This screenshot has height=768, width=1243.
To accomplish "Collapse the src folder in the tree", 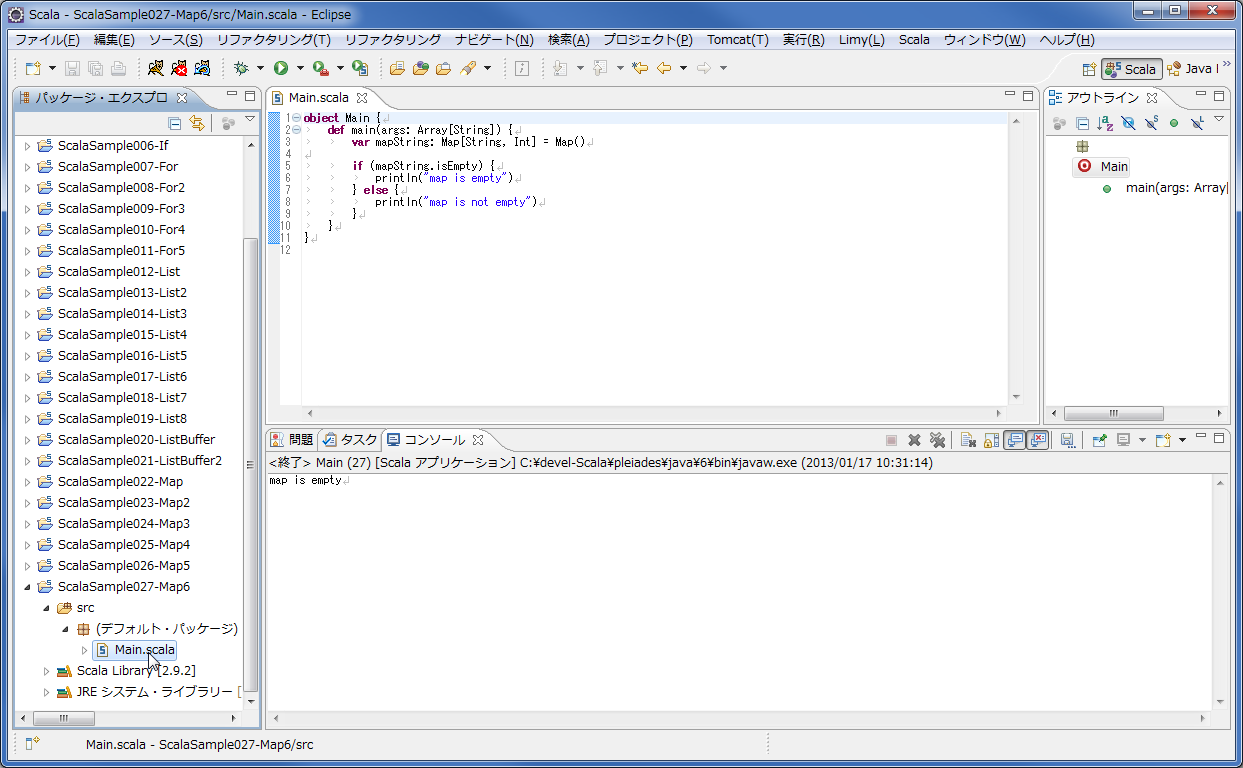I will [45, 608].
